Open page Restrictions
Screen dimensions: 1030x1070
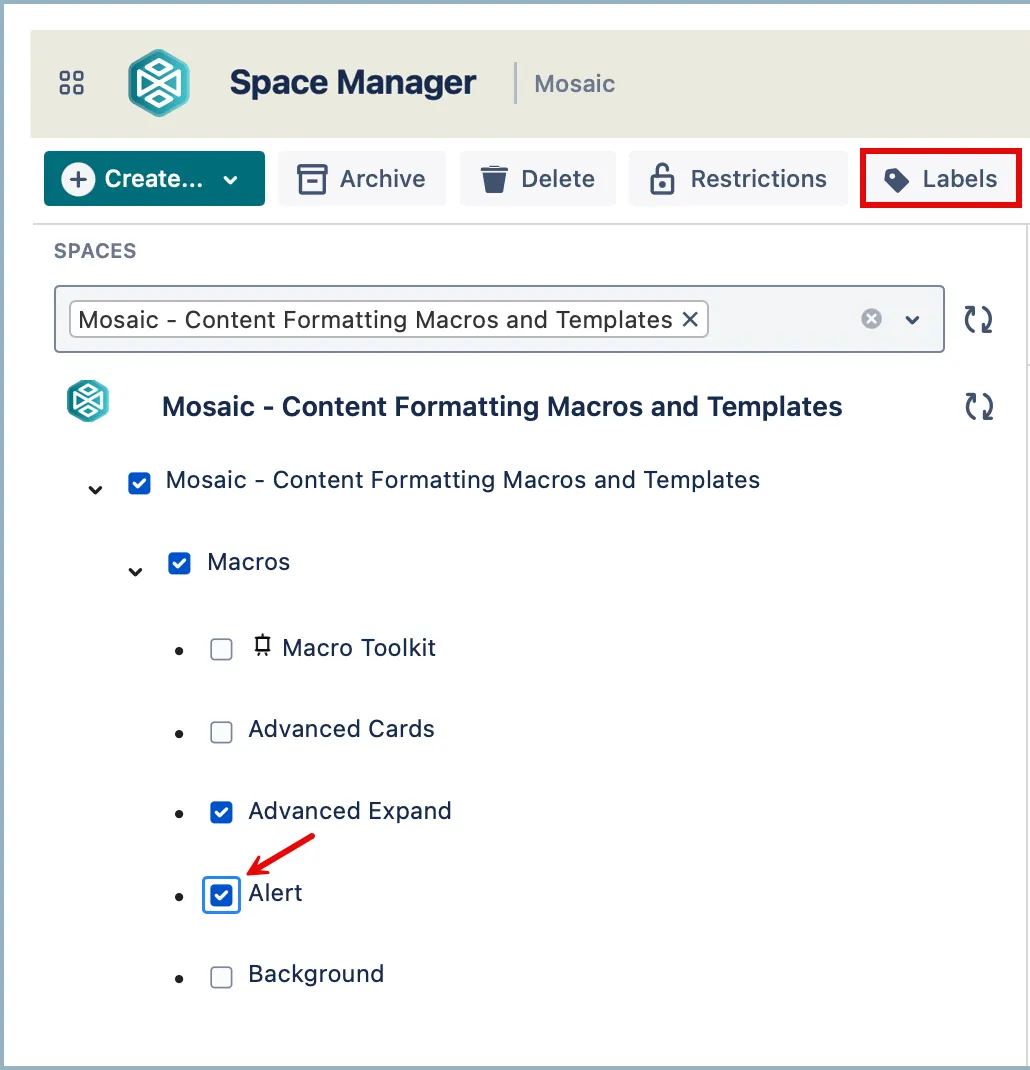(x=738, y=179)
